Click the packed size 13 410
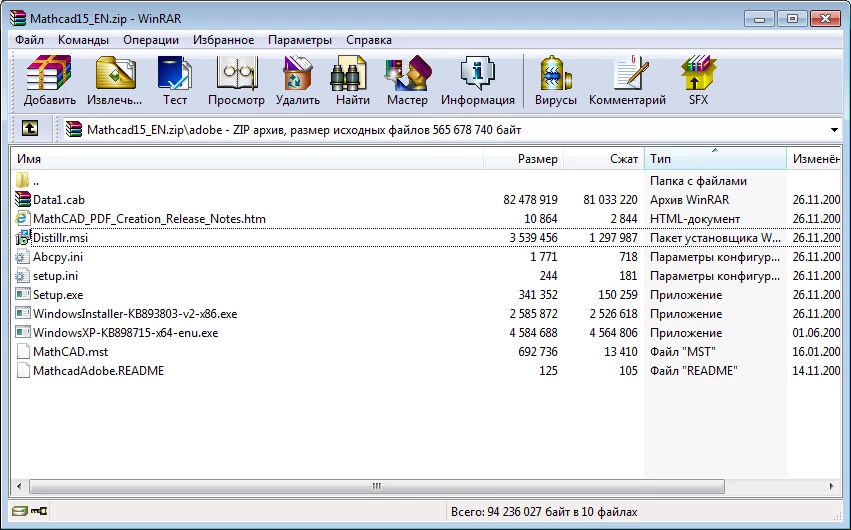 [620, 352]
